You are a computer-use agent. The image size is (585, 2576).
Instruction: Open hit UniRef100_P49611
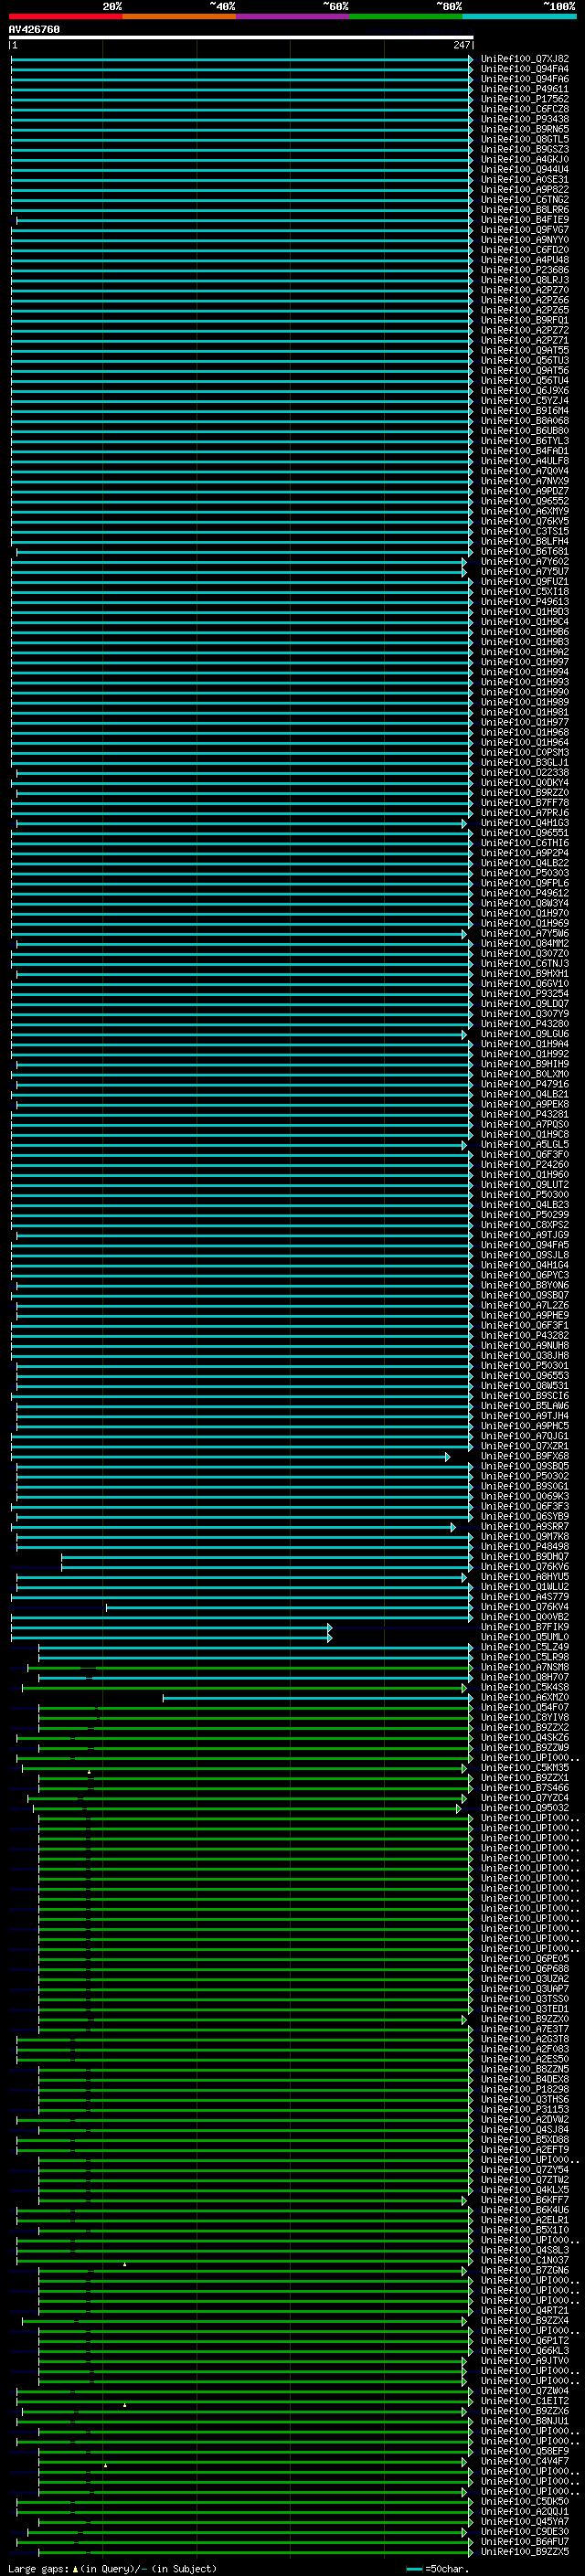525,89
